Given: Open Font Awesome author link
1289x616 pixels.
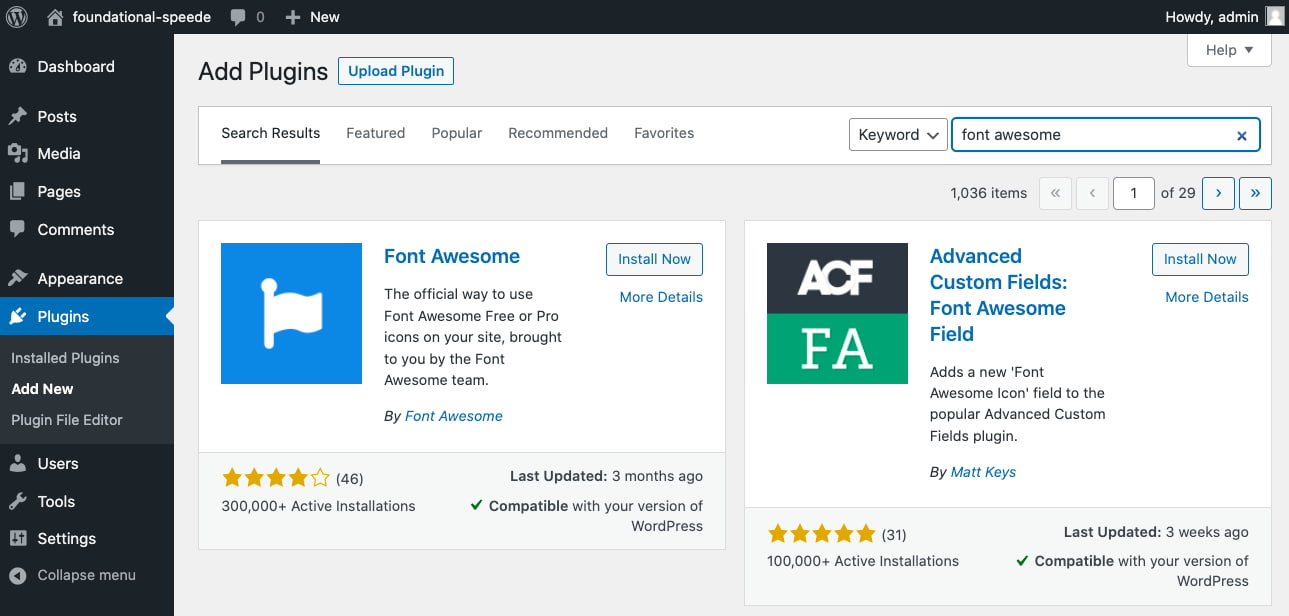Looking at the screenshot, I should [454, 416].
